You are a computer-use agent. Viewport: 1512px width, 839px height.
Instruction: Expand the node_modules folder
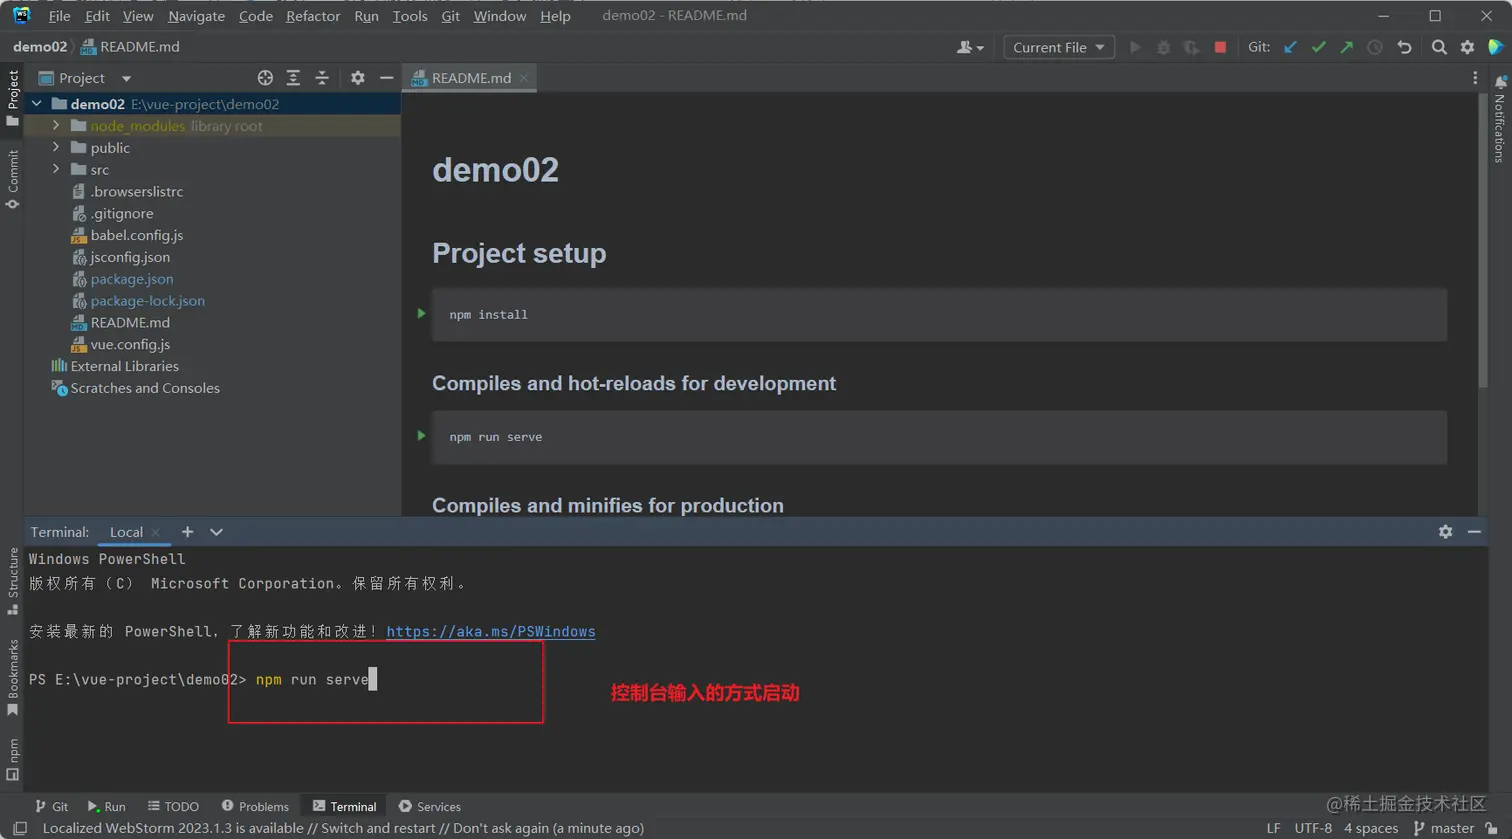click(56, 126)
